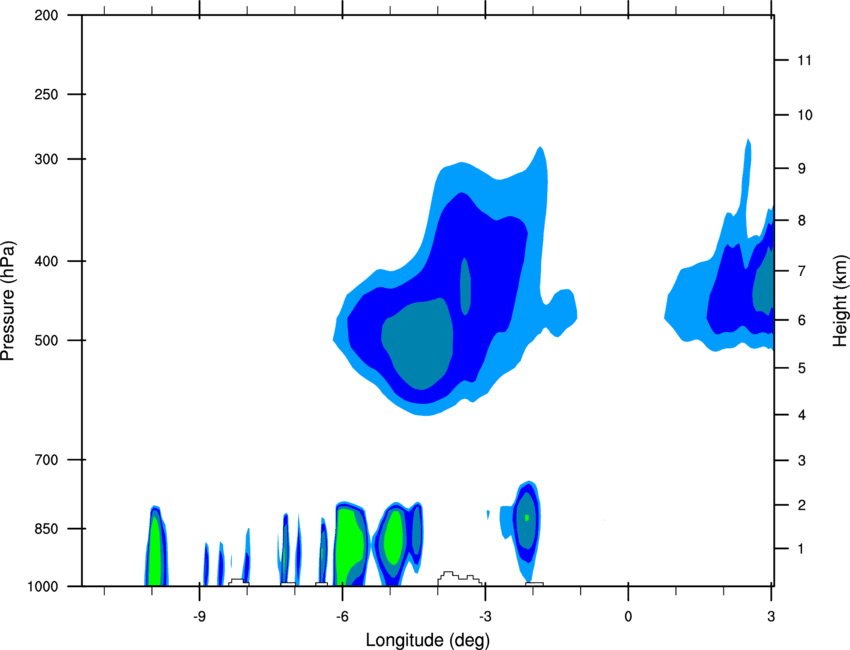
Task: Click the 10 km height label
Action: click(x=804, y=115)
